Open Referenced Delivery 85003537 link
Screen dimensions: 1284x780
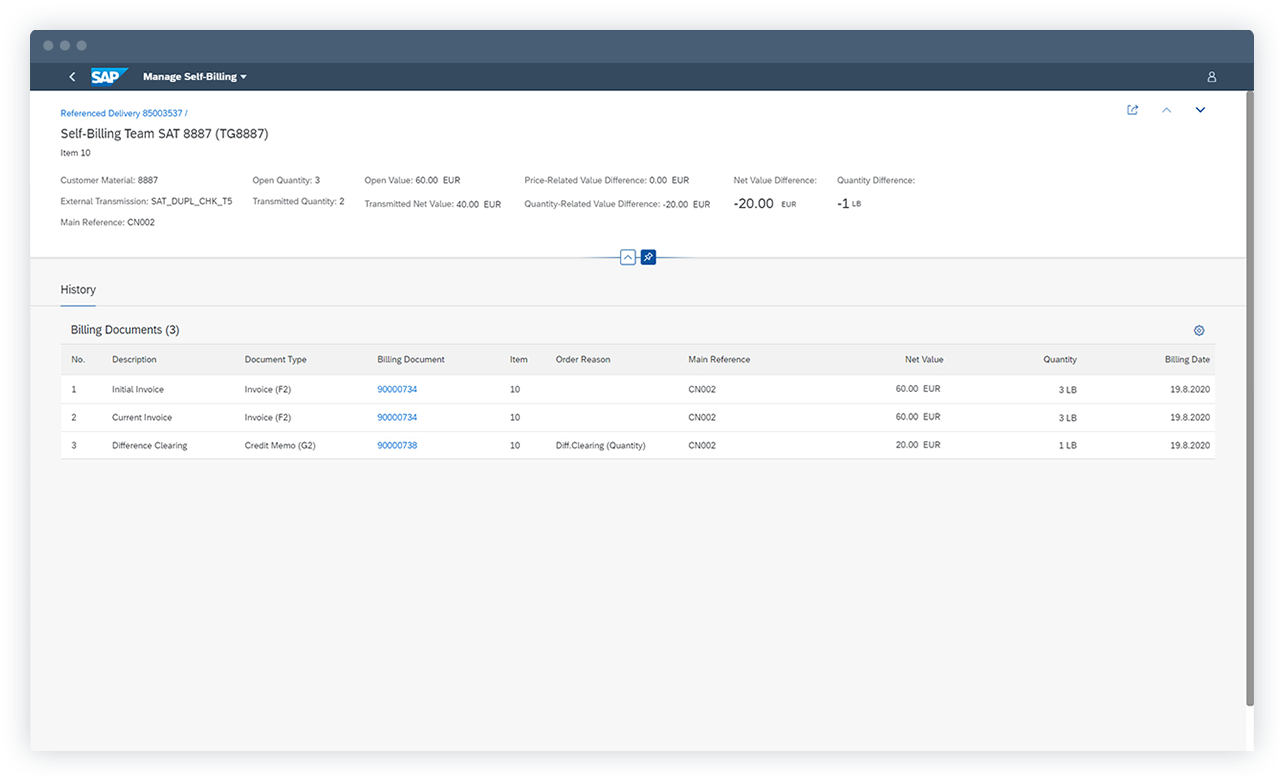point(122,113)
